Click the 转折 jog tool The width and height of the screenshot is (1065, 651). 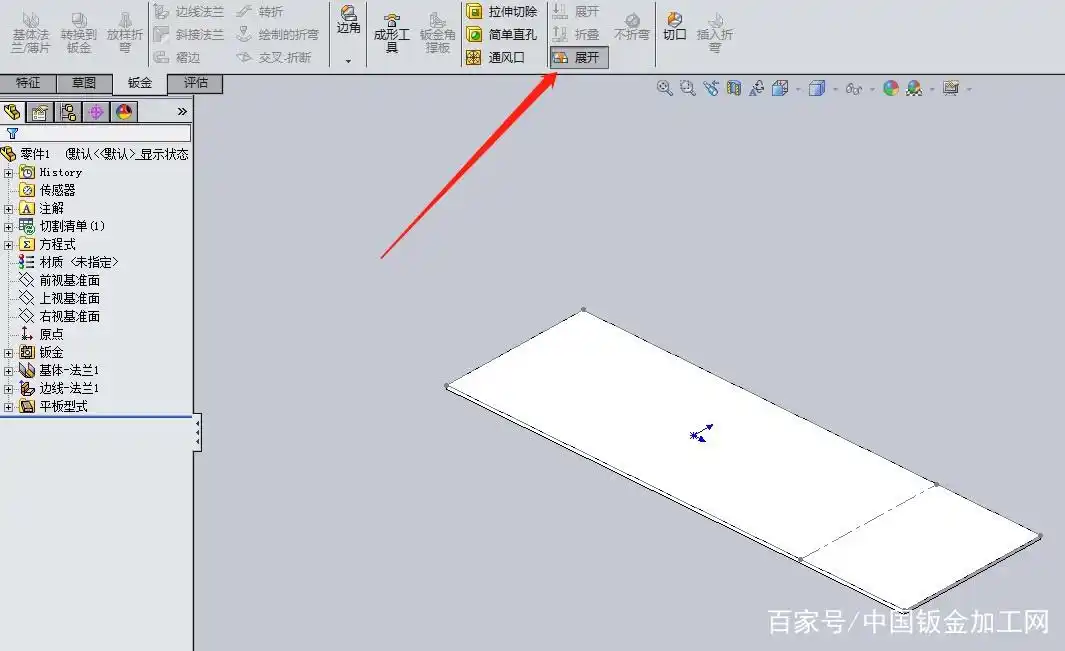coord(260,12)
